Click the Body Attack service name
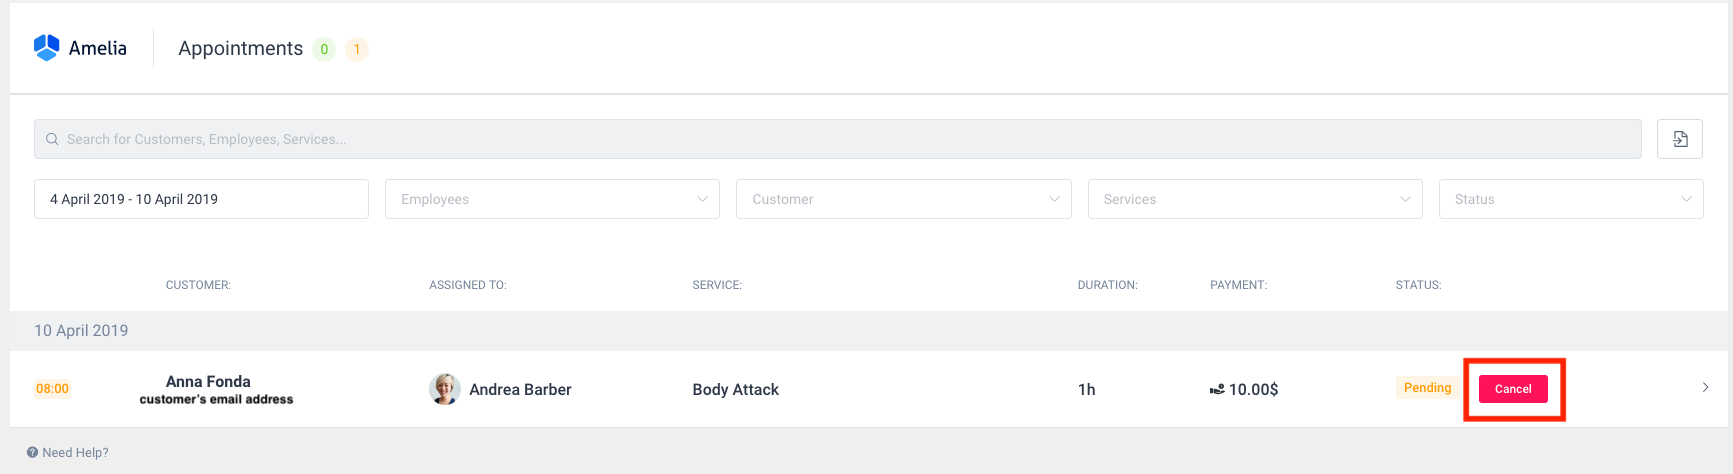This screenshot has width=1733, height=474. (735, 389)
